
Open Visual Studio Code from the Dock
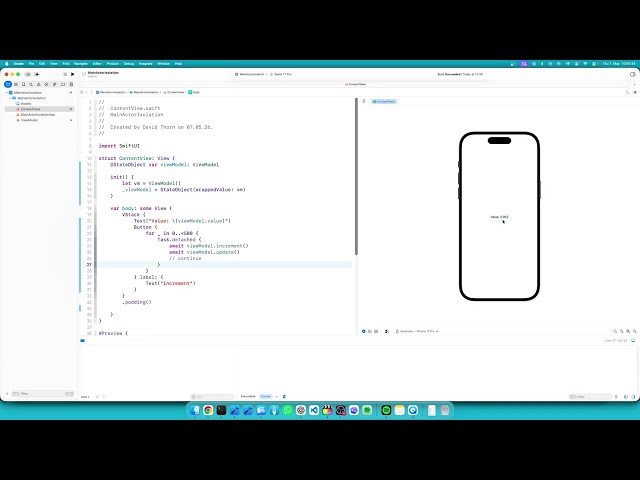tap(314, 410)
